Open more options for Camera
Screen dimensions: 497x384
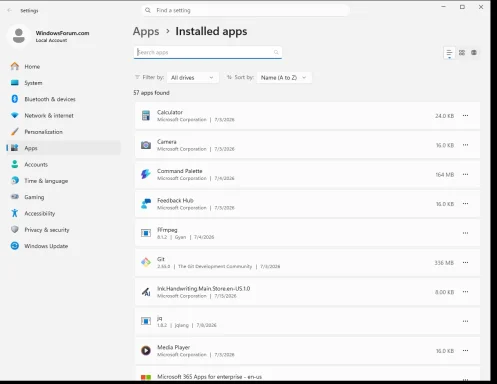point(465,145)
